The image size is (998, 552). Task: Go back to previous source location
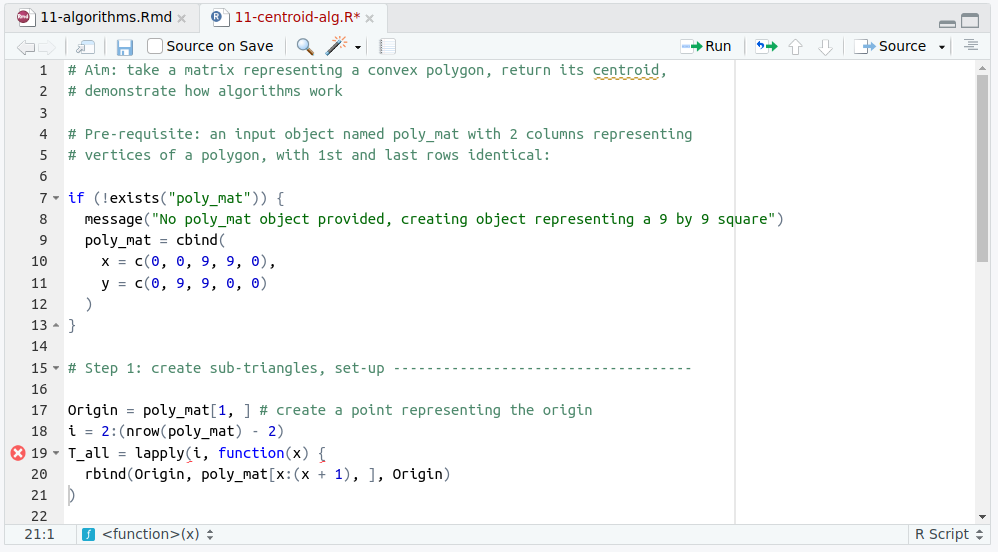tap(25, 46)
